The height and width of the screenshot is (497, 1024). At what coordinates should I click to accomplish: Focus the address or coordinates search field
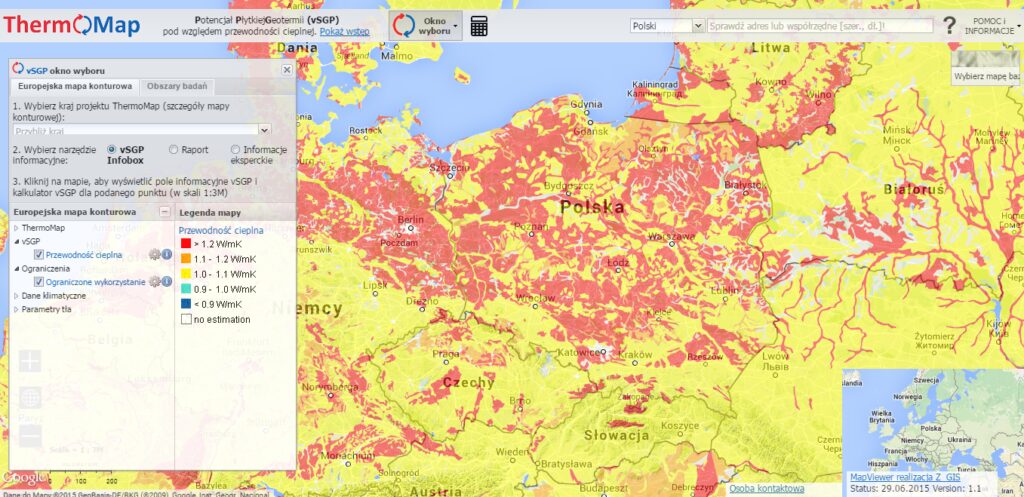point(820,26)
